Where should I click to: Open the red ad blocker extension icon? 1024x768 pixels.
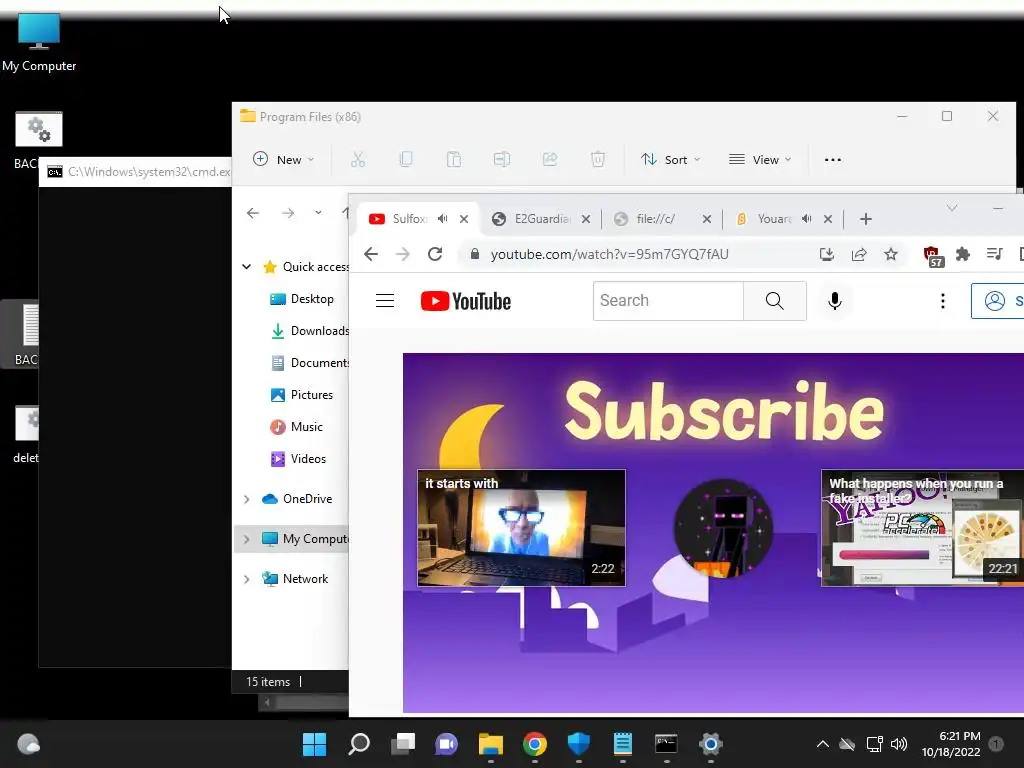(933, 256)
